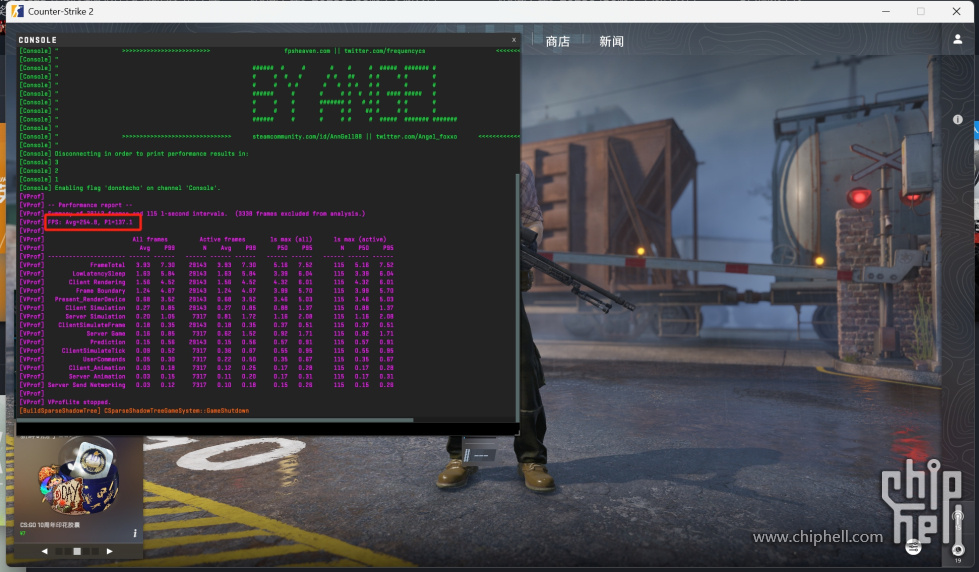Click the "fpsheaven.com || twitter.com/frequencycs" text

[355, 51]
